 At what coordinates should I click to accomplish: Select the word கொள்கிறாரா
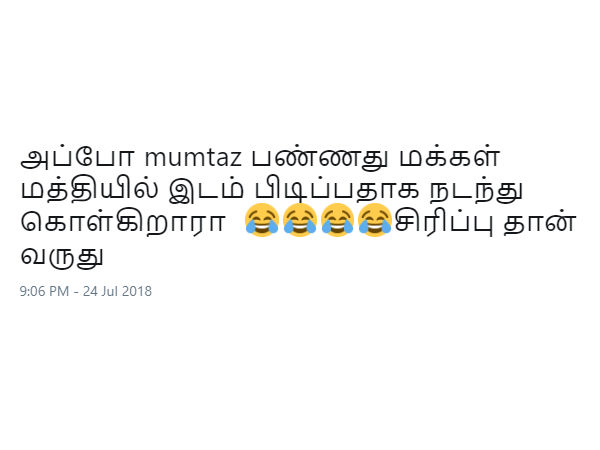point(122,222)
